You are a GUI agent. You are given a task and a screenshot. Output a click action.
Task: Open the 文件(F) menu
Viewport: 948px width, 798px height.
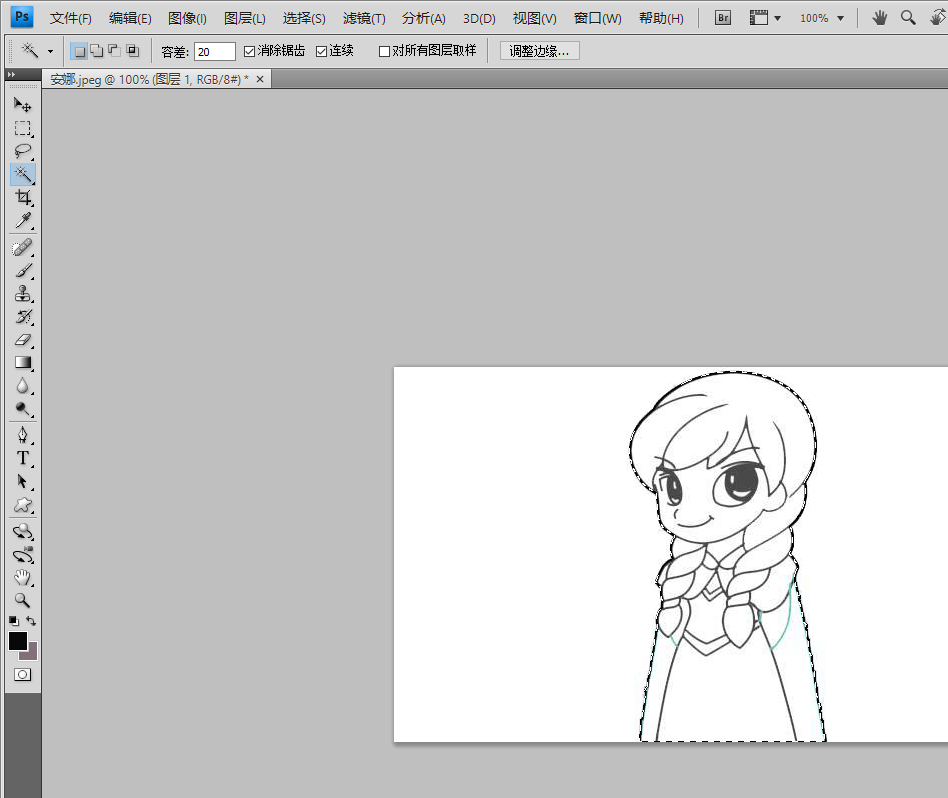coord(71,18)
